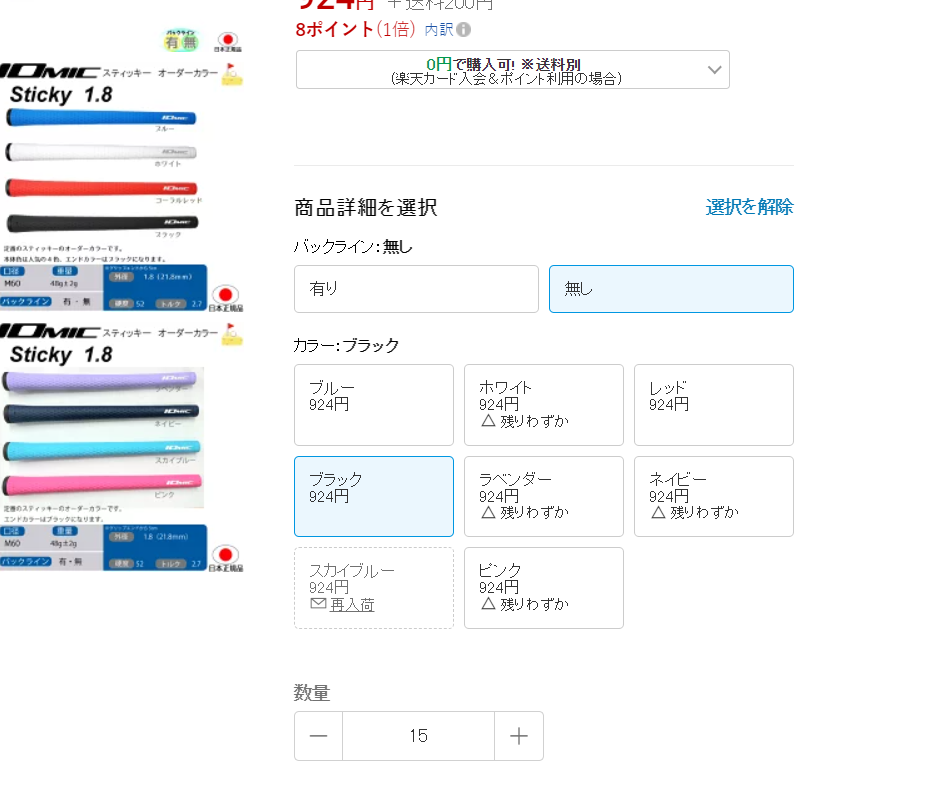Pick the ネイビー color option
942x788 pixels.
point(713,496)
